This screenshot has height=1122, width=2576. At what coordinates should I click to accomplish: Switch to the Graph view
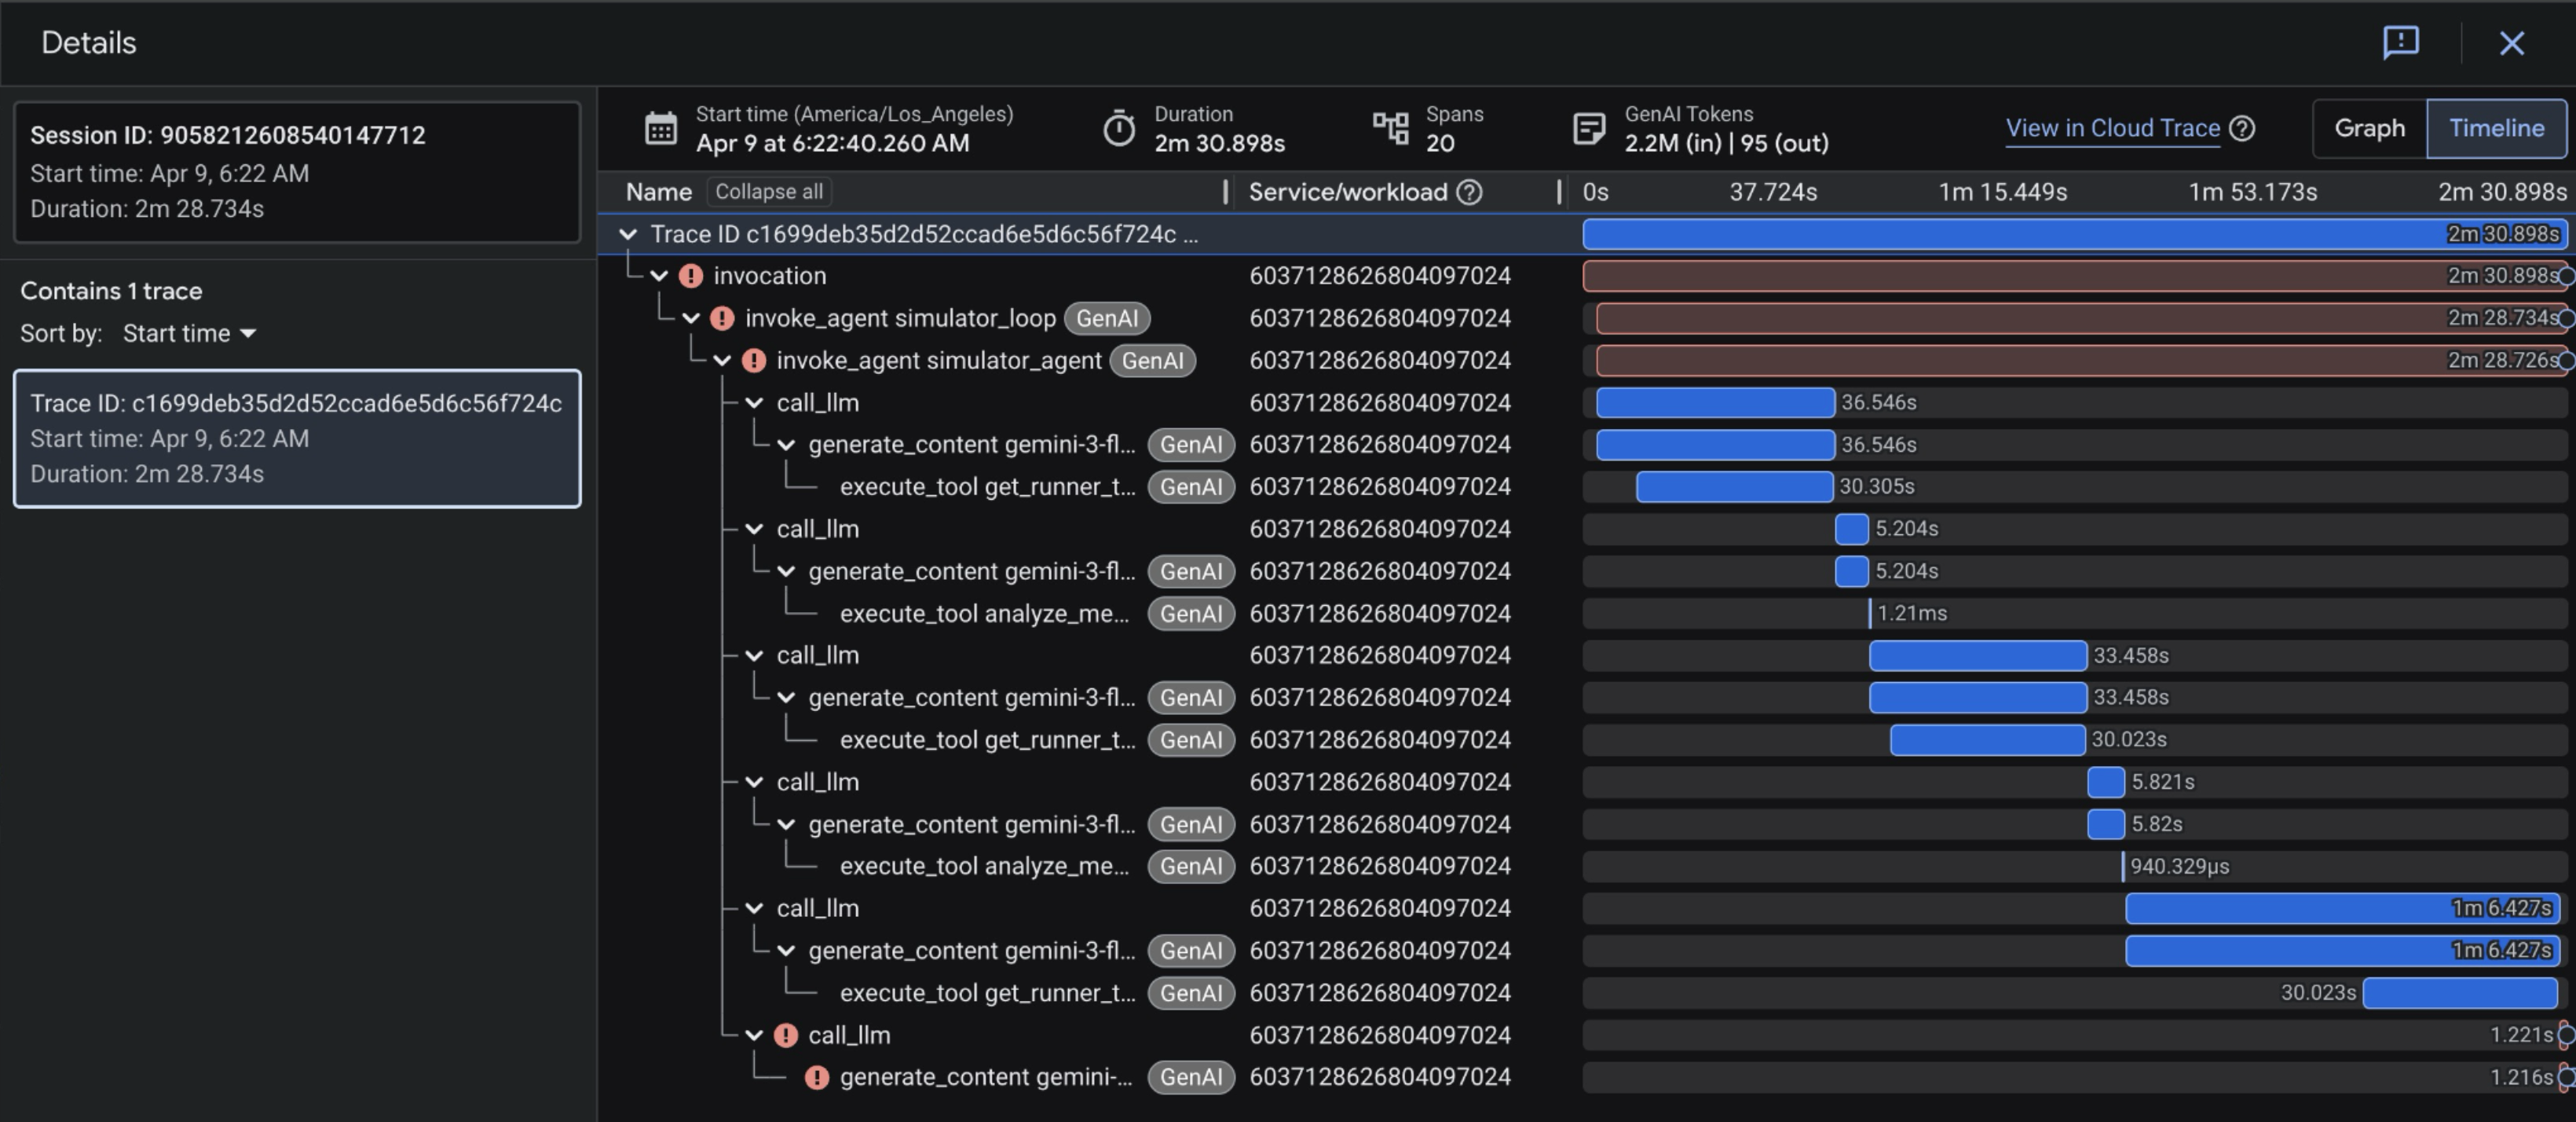coord(2369,129)
